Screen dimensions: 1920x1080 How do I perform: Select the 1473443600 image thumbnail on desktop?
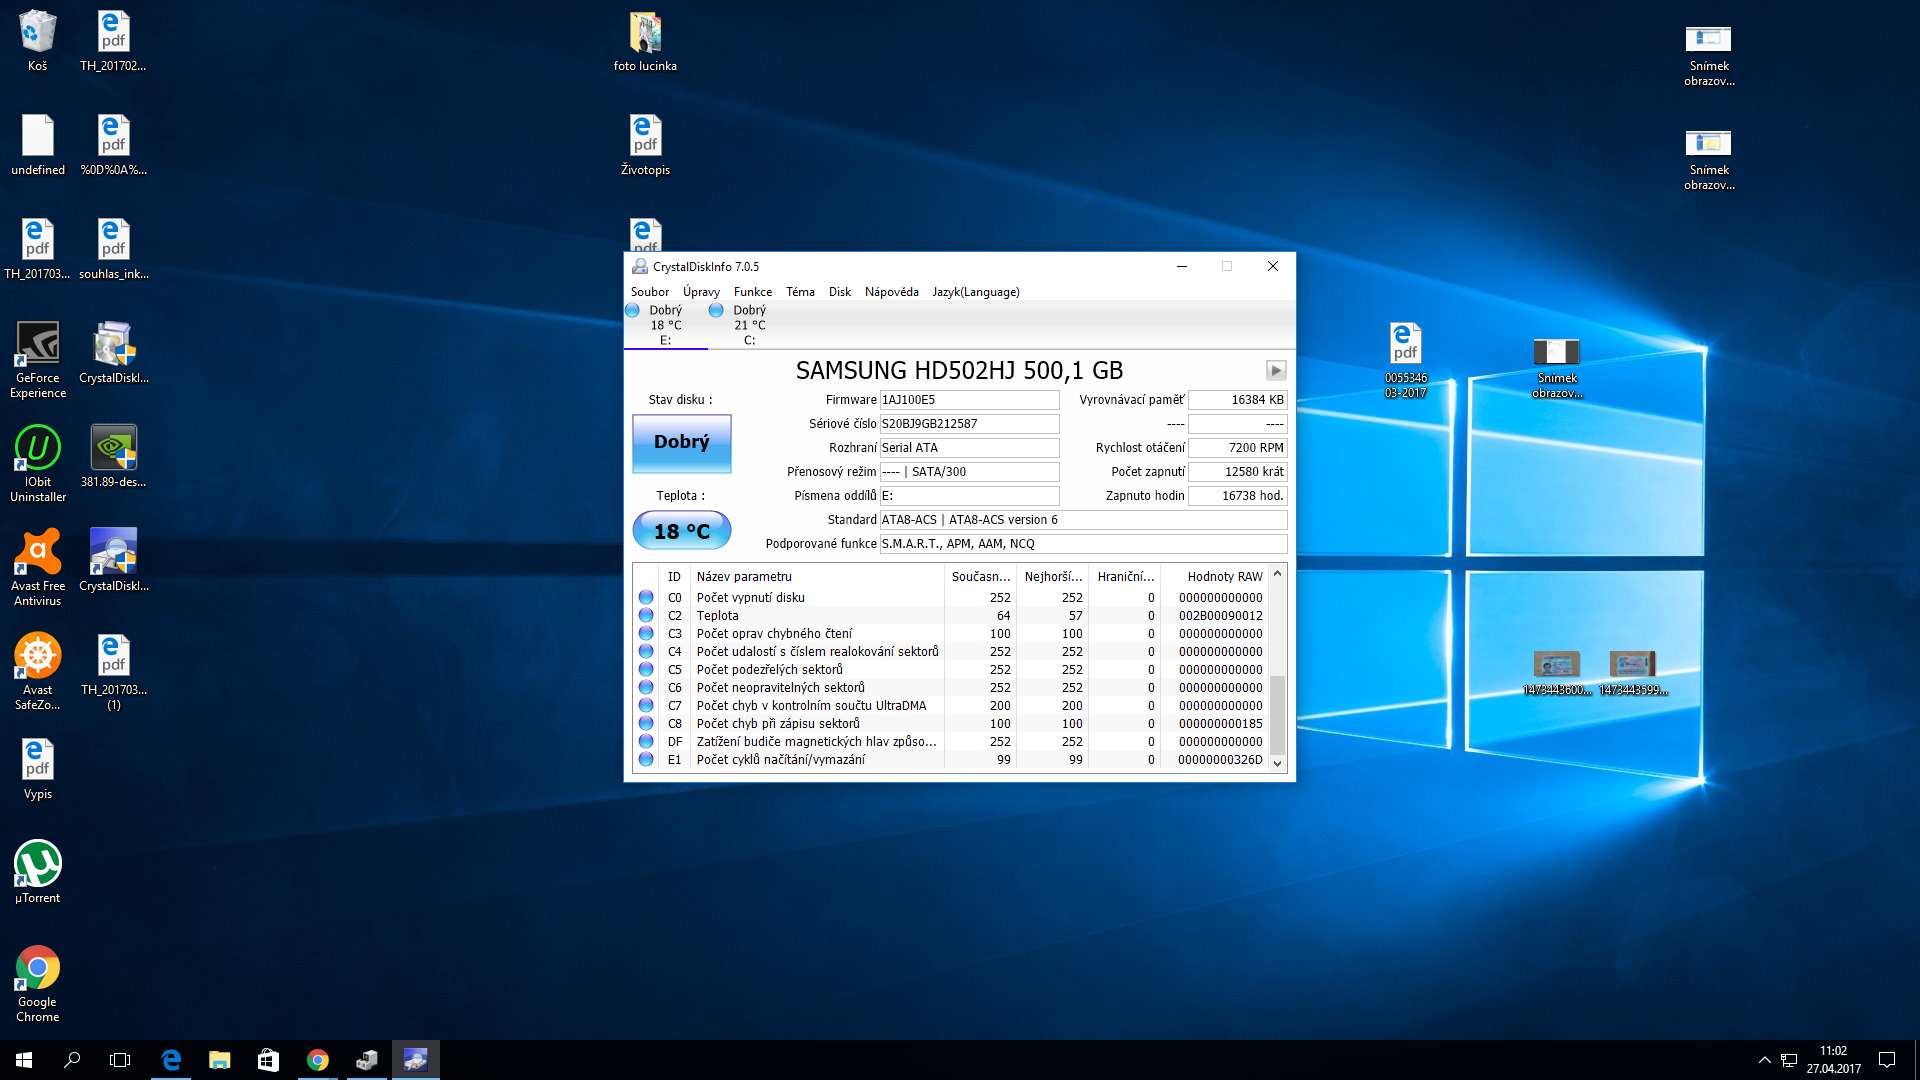[x=1557, y=671]
